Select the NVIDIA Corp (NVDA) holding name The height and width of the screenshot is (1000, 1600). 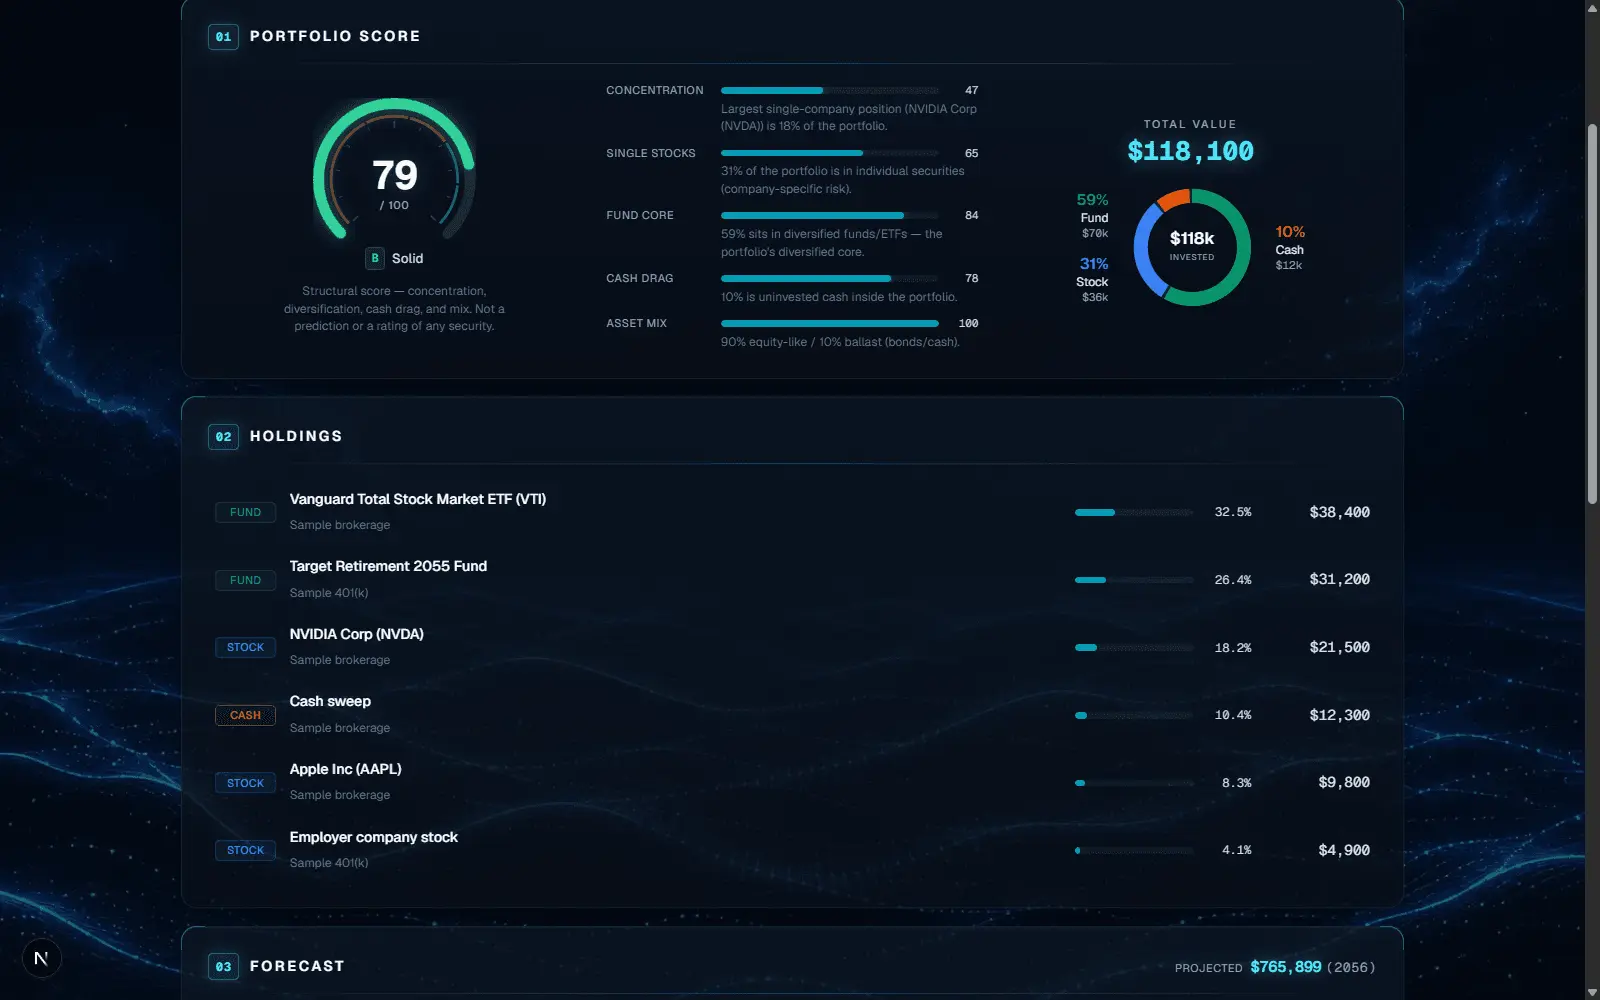click(357, 634)
